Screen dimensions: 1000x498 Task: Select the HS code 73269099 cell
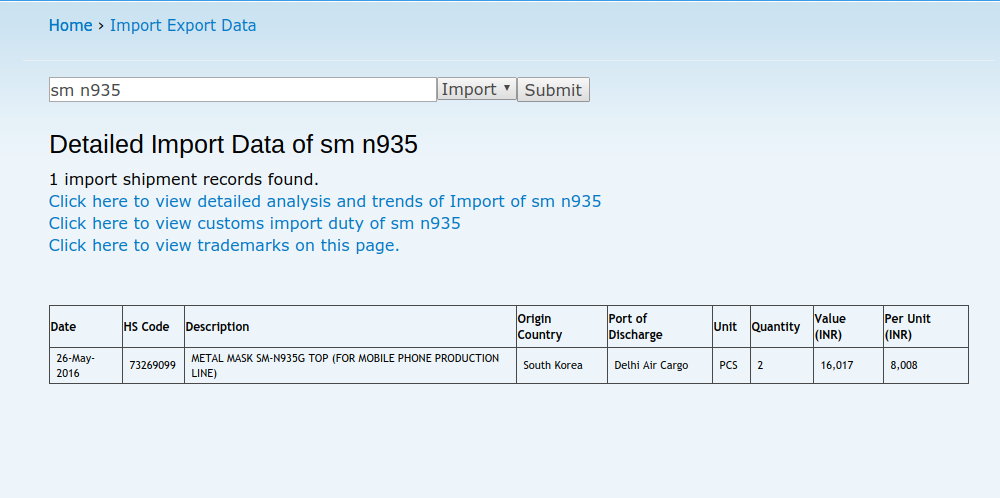[x=152, y=366]
